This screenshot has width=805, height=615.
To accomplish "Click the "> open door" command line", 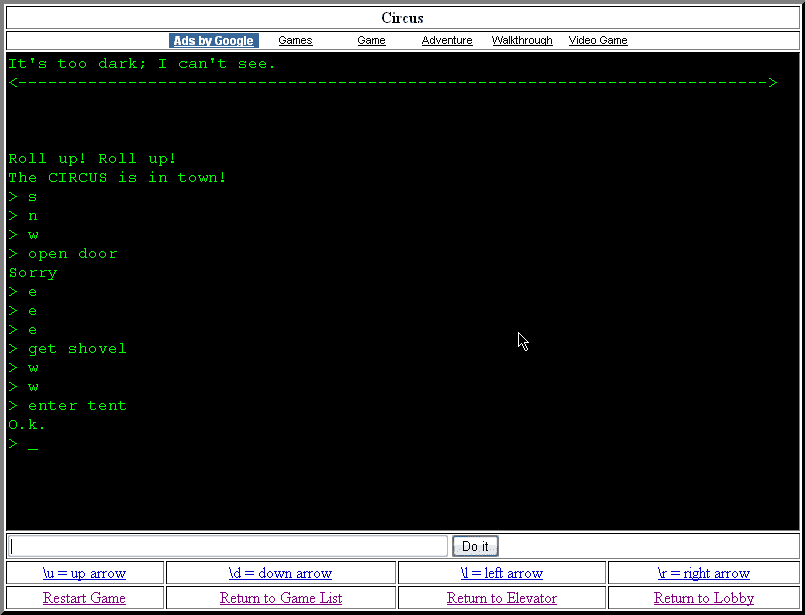I will 63,254.
